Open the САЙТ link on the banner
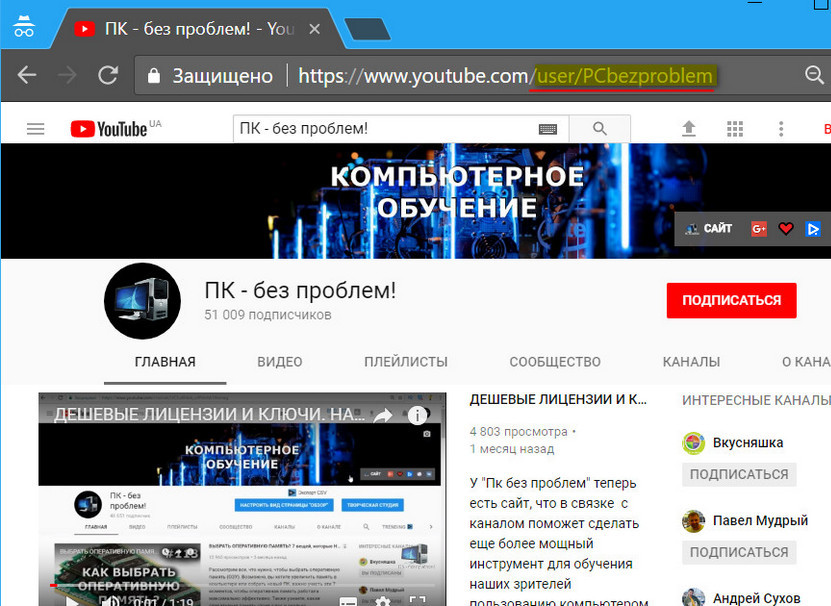Image resolution: width=831 pixels, height=606 pixels. (709, 229)
